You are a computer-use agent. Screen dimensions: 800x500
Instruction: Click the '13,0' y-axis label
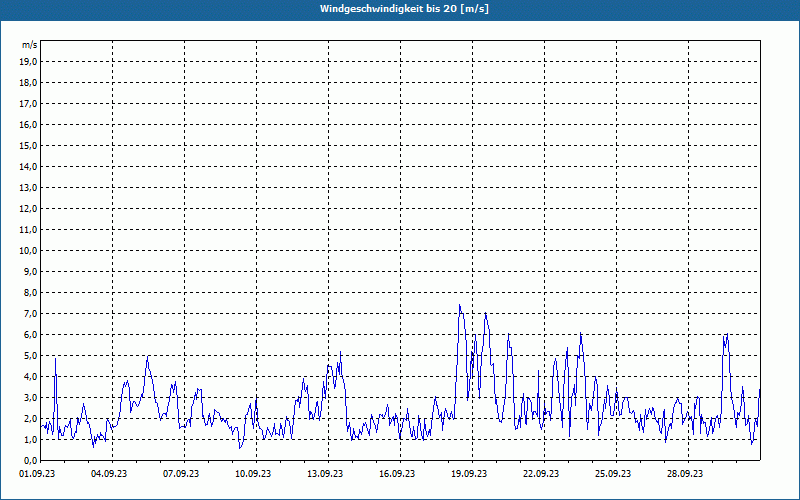(x=28, y=188)
